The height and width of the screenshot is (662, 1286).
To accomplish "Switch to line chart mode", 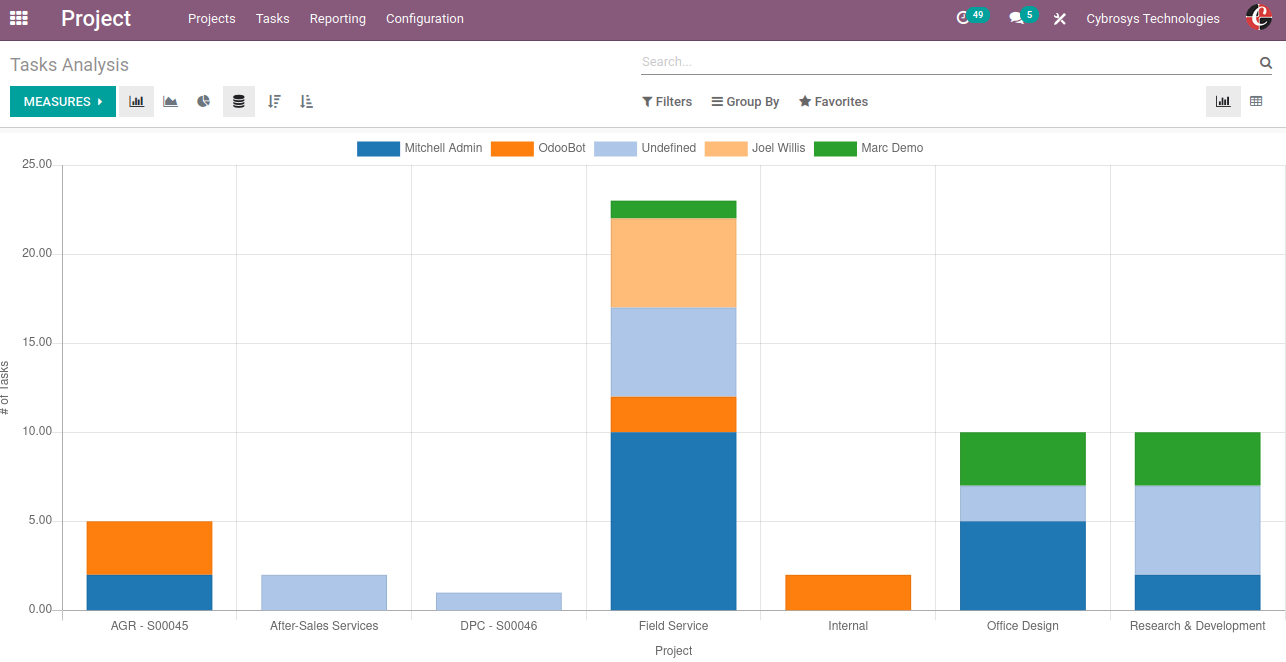I will tap(170, 101).
